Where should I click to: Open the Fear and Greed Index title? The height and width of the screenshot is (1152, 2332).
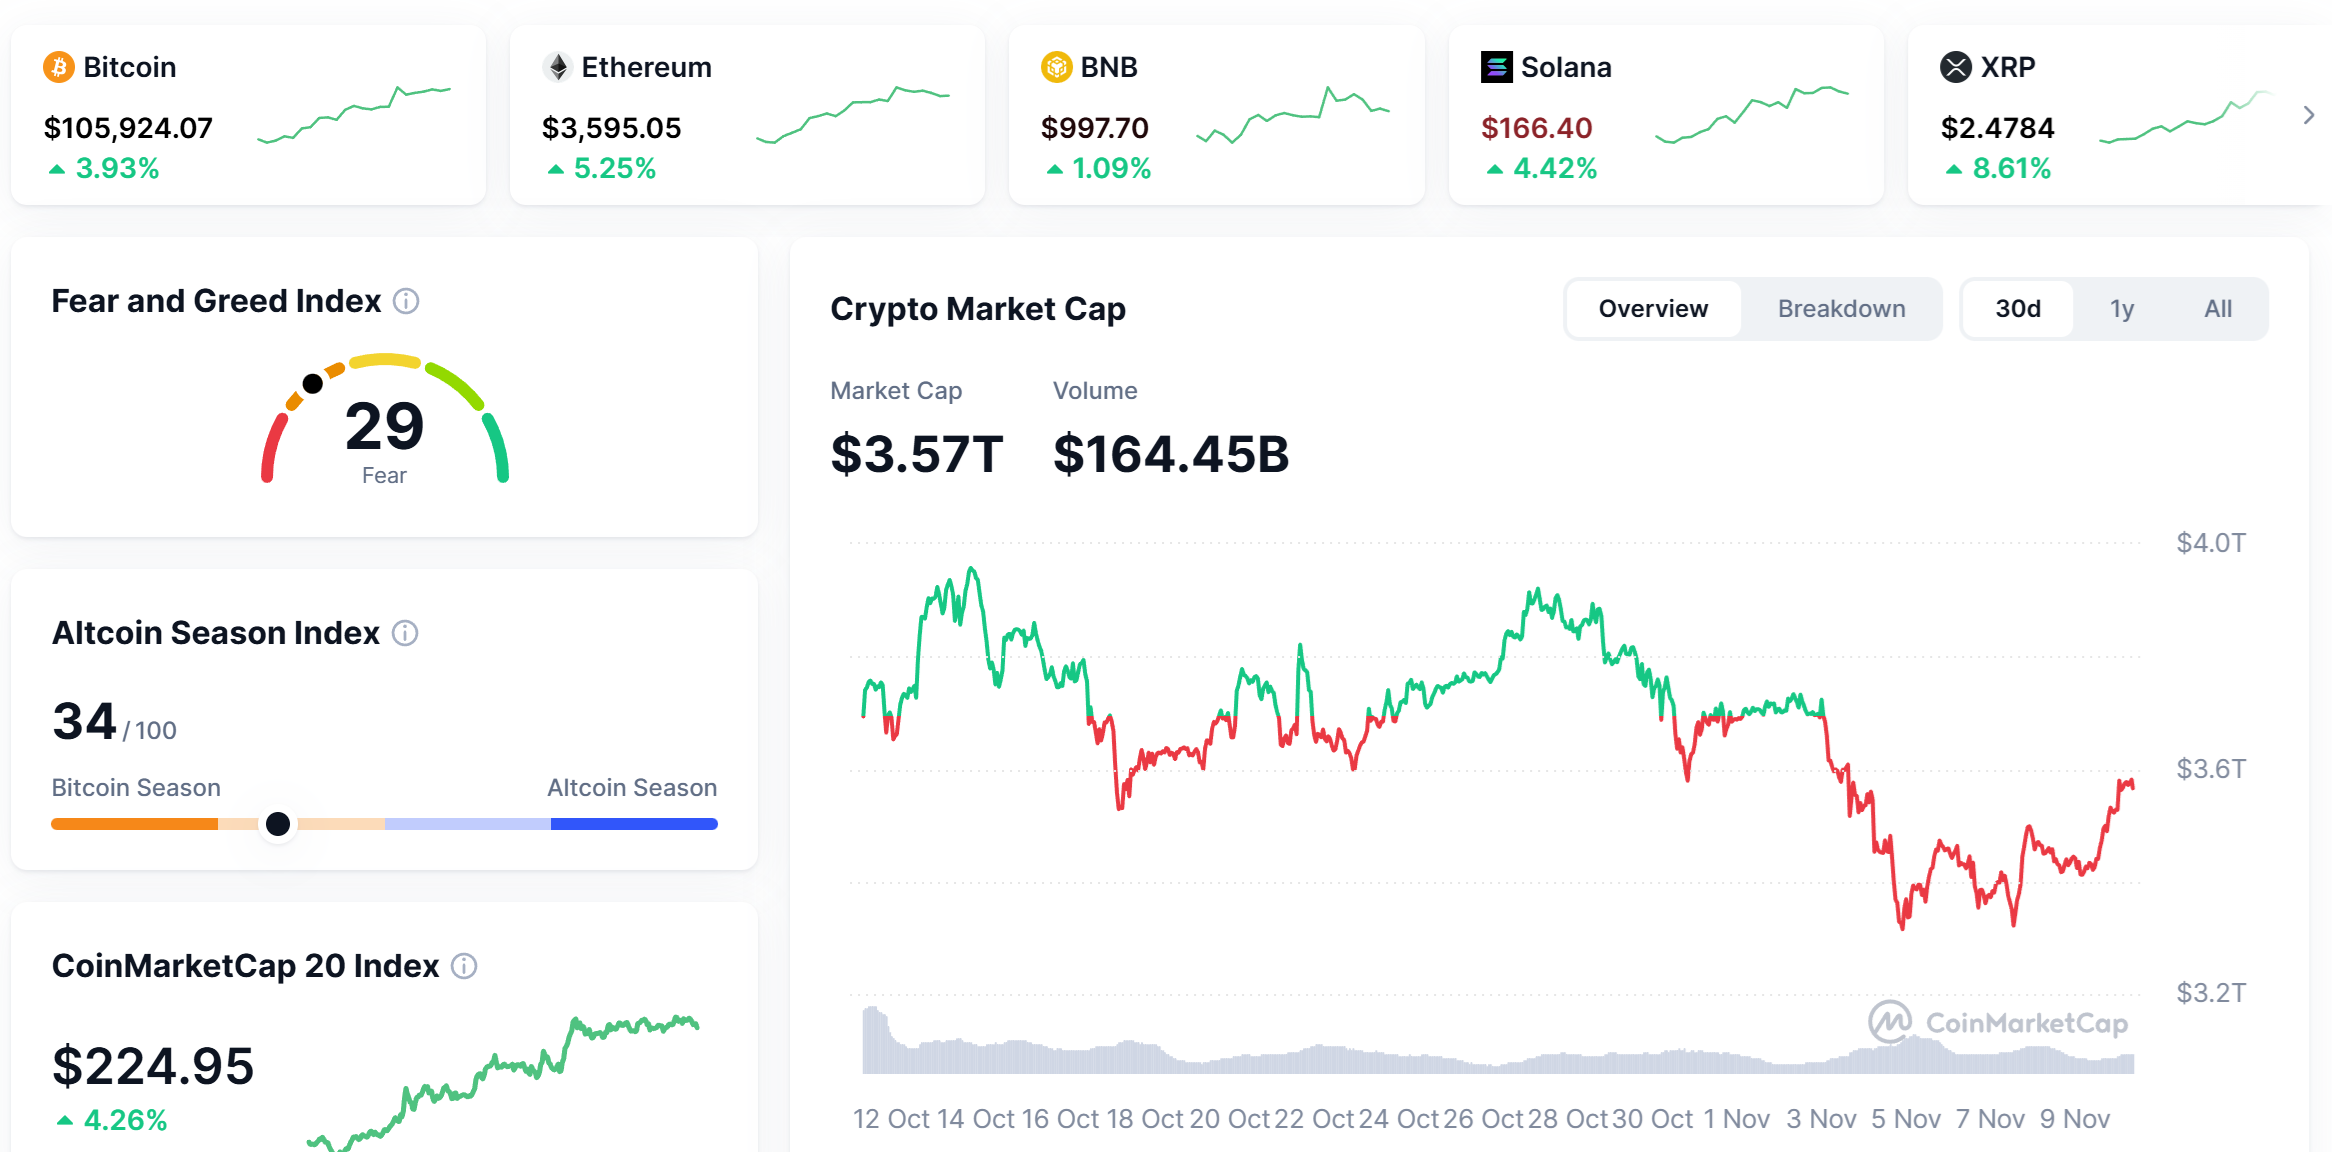(216, 301)
